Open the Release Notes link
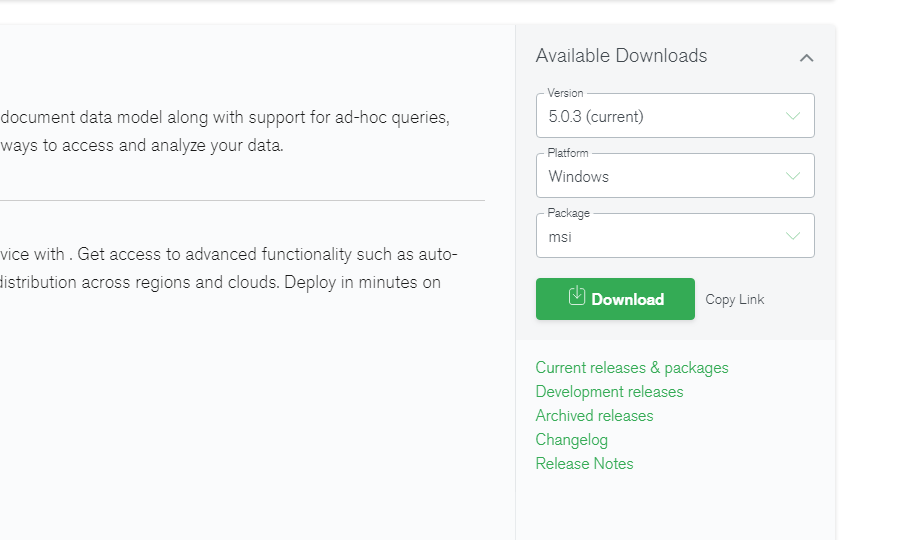This screenshot has width=900, height=540. click(x=584, y=464)
